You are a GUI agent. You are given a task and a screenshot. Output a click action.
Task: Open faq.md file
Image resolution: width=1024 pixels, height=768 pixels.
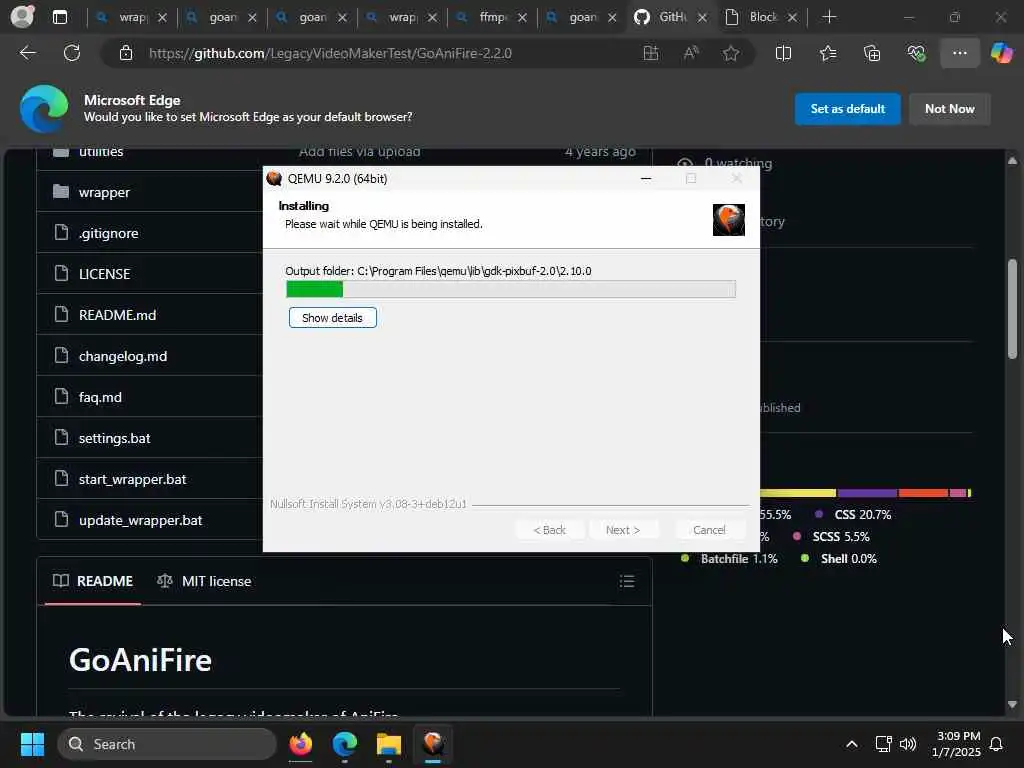pos(100,398)
